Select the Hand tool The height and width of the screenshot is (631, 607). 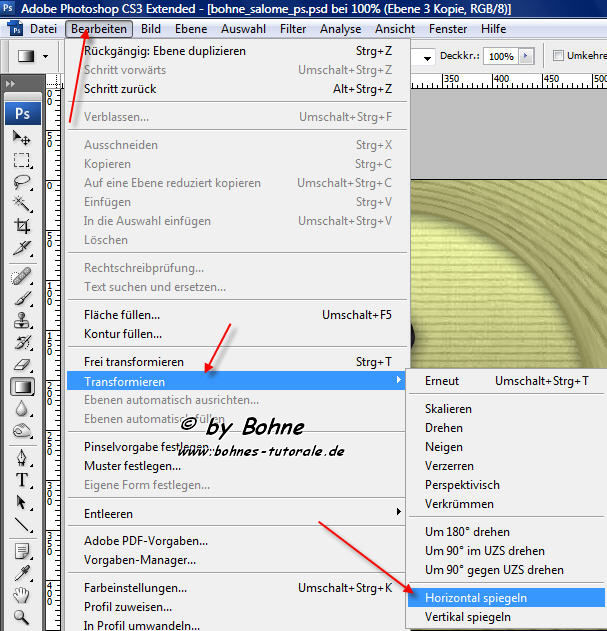pyautogui.click(x=22, y=595)
